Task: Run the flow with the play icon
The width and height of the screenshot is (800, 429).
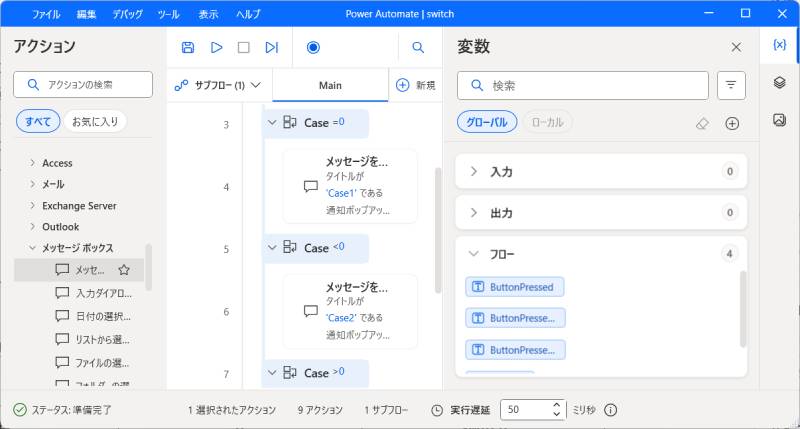Action: tap(216, 47)
